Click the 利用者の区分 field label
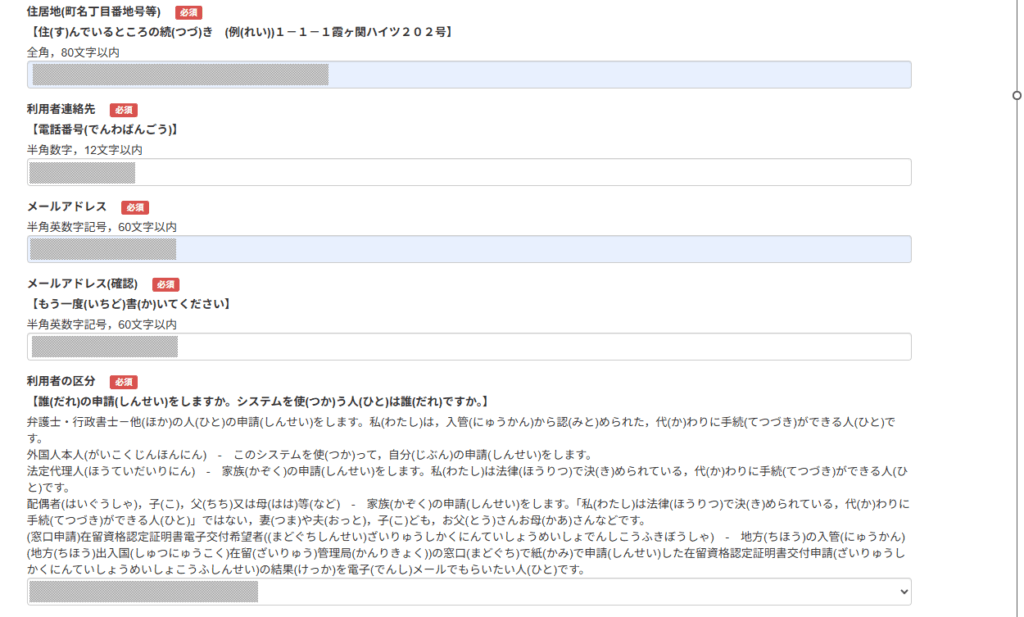Viewport: 1024px width, 617px height. pos(61,382)
